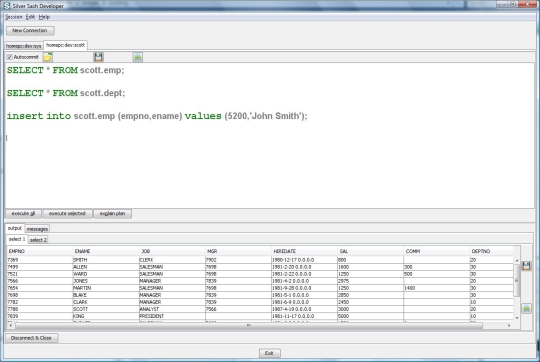
Task: Click the EMPNO column header
Action: pos(40,251)
